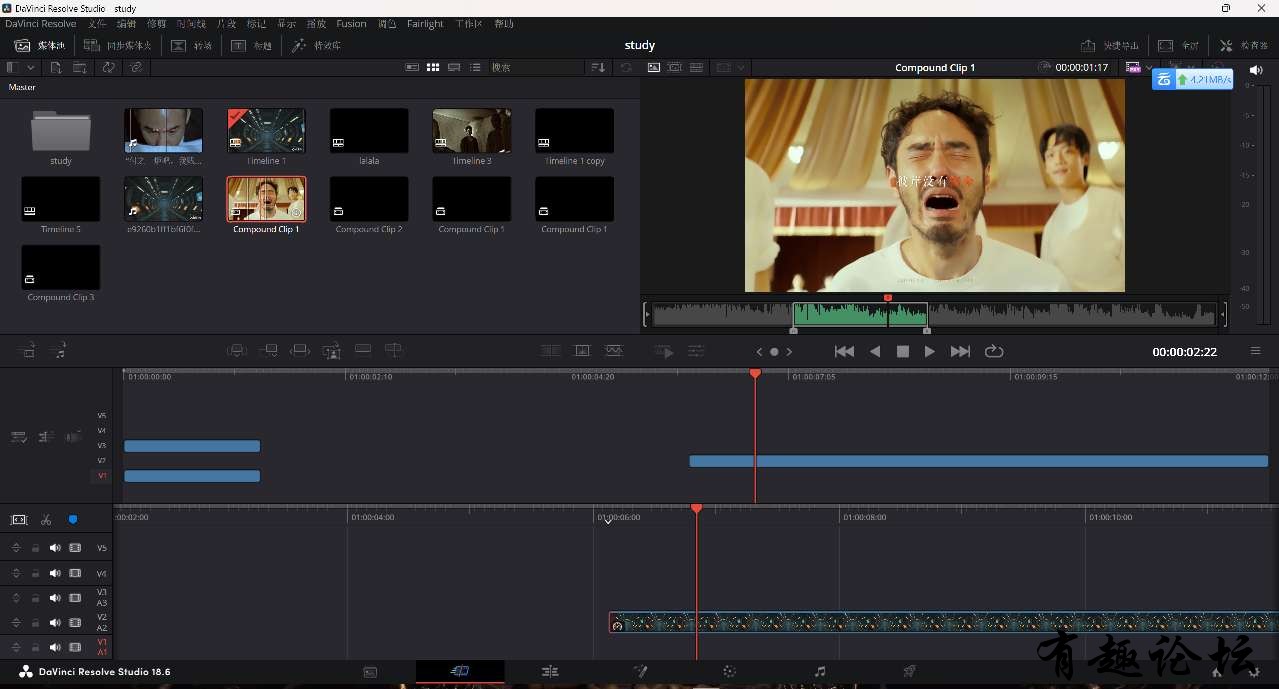Click the Place On Top icon
The image size is (1279, 689).
pos(363,350)
